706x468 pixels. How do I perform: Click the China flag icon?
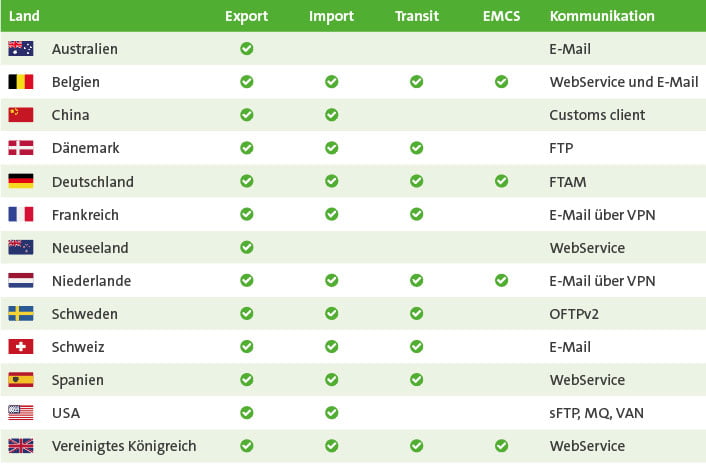[21, 115]
